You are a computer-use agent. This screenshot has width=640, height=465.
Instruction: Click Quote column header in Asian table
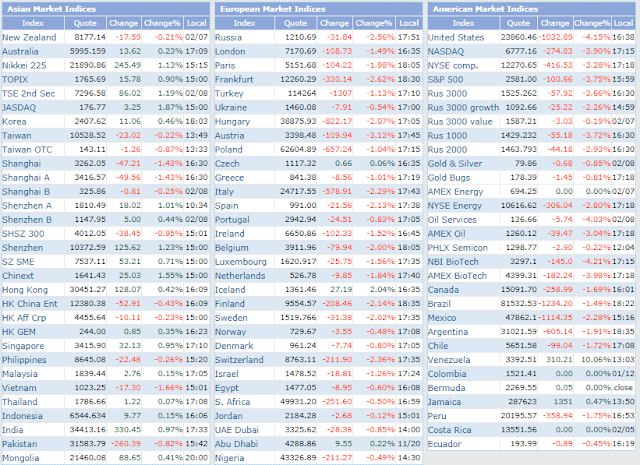tap(85, 23)
